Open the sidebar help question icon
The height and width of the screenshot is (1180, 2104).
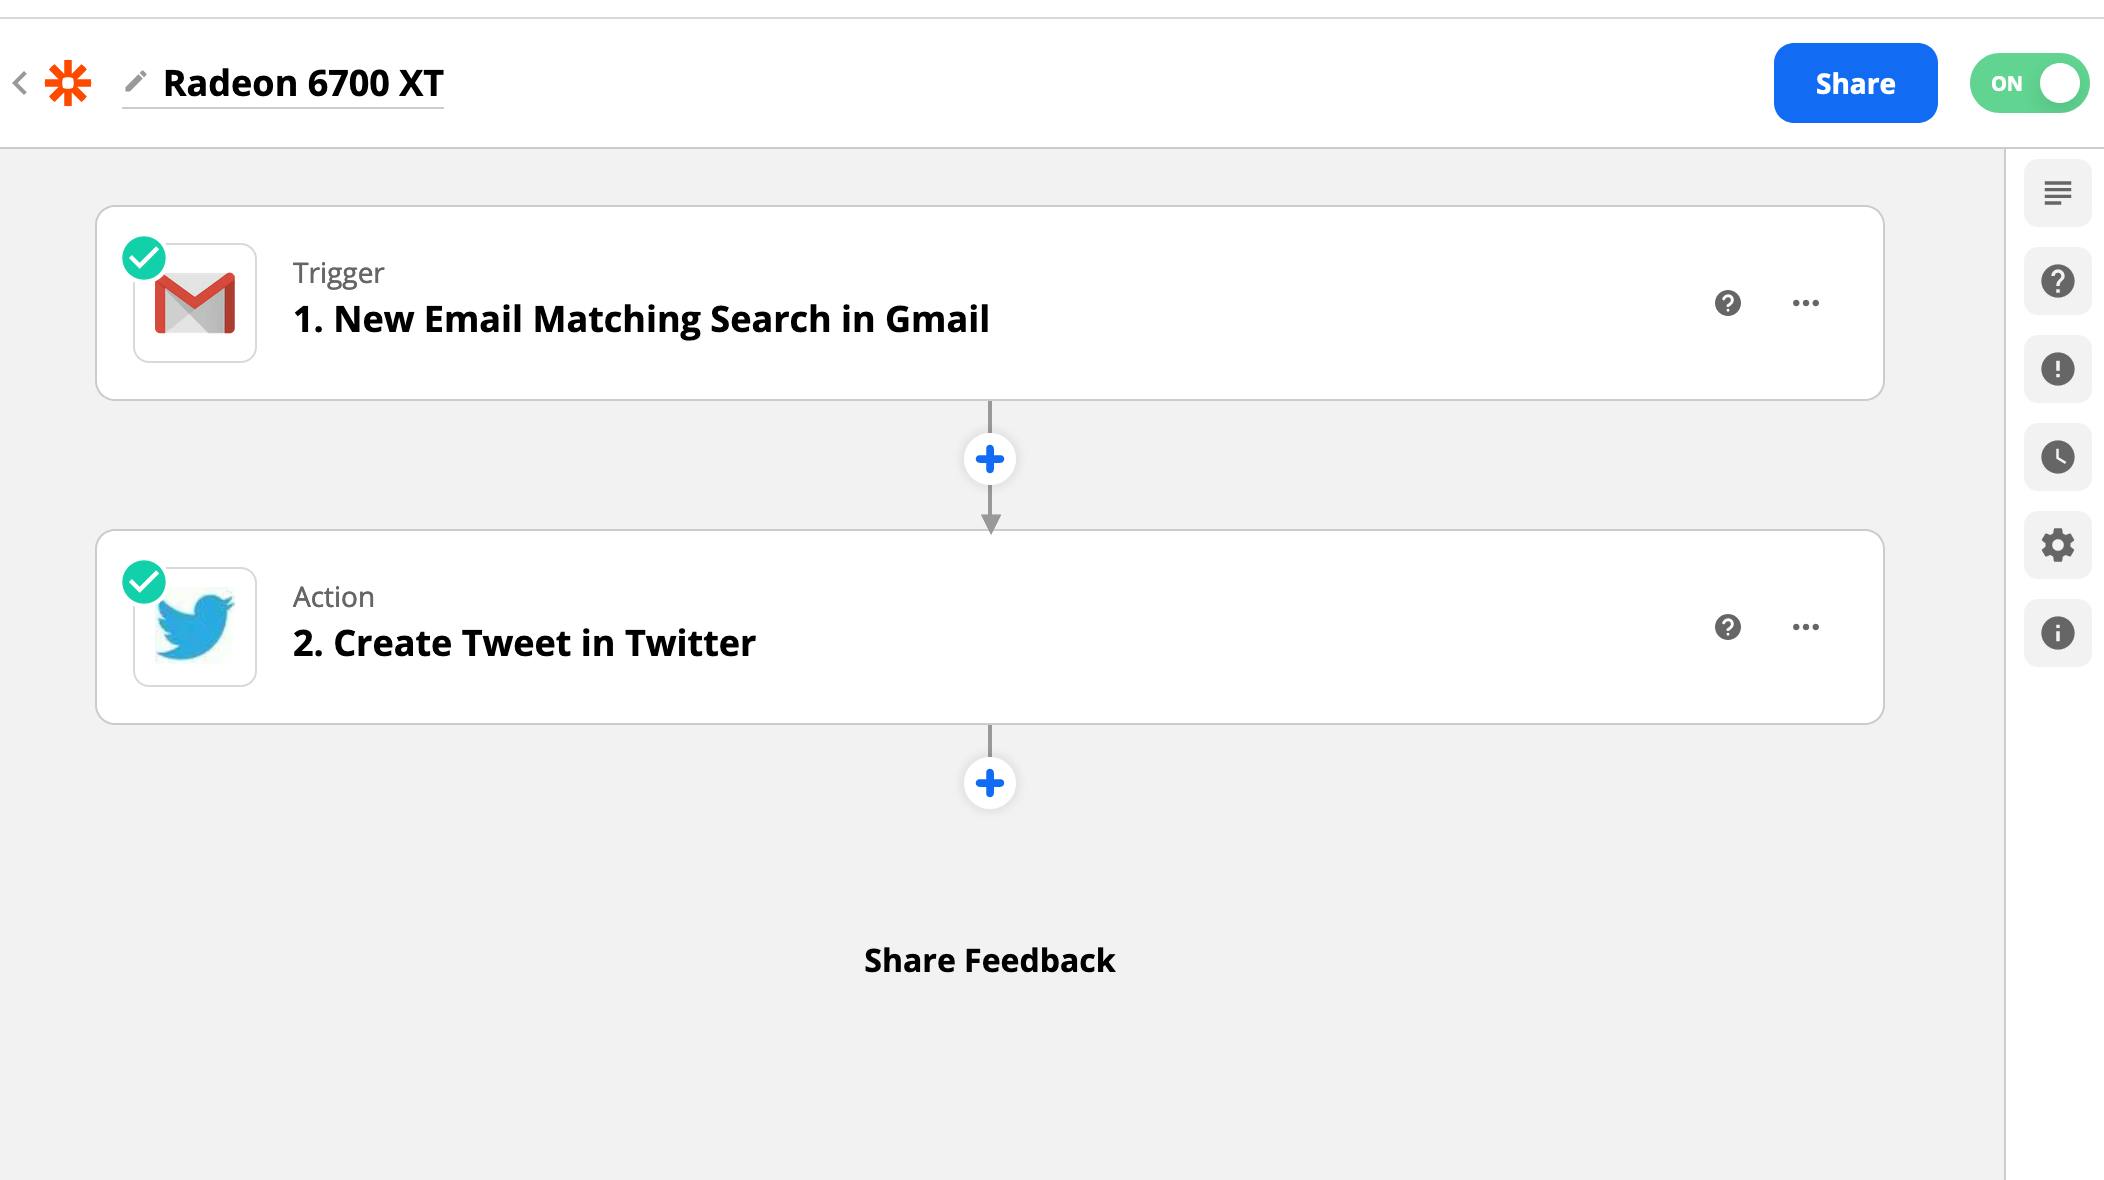pos(2057,281)
